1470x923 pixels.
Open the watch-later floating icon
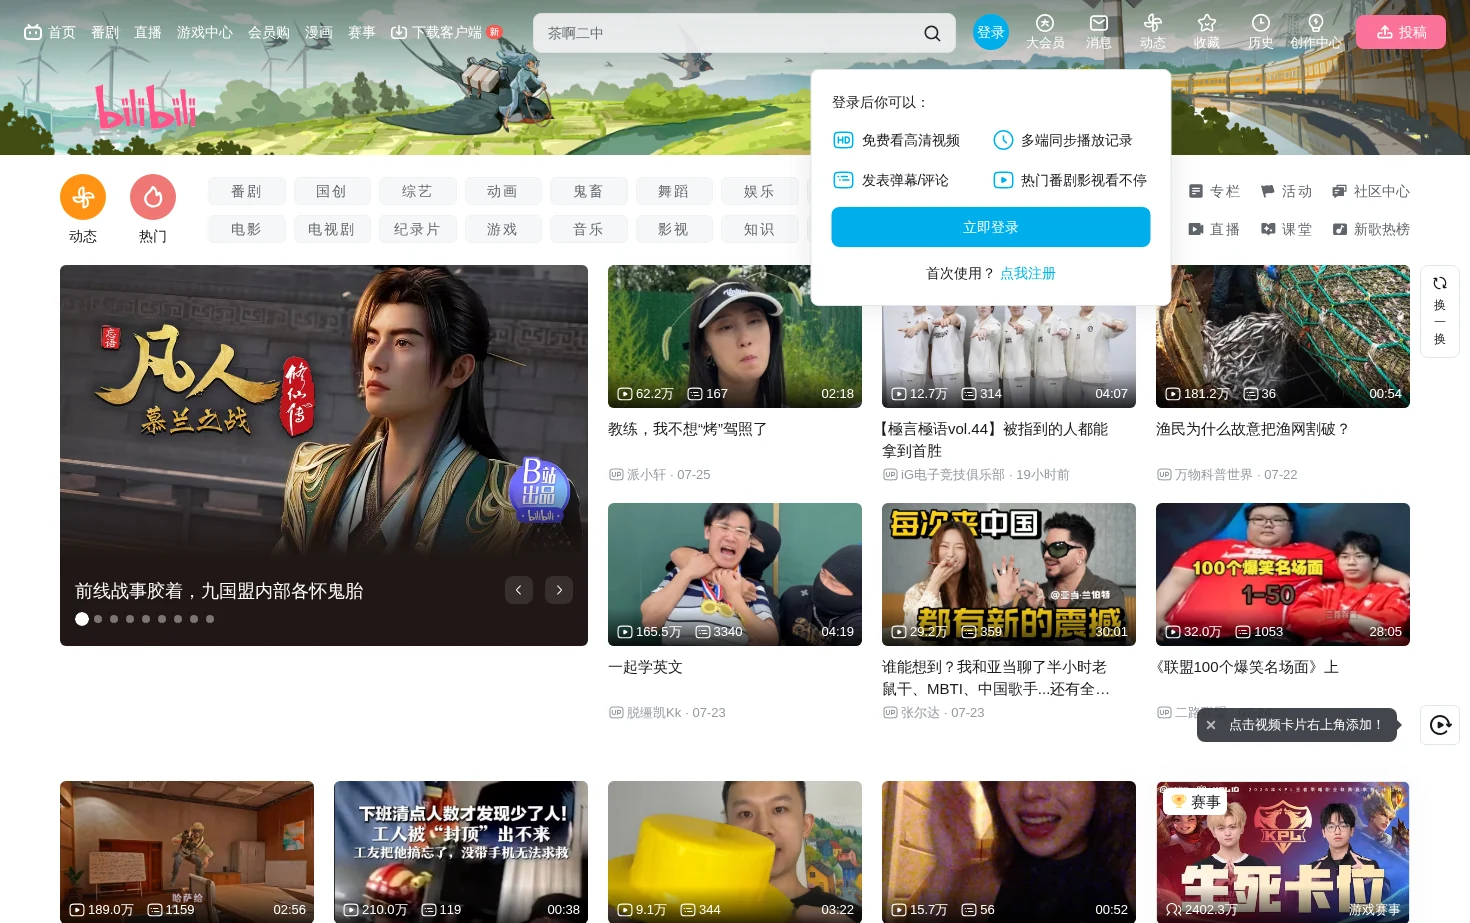click(x=1440, y=725)
